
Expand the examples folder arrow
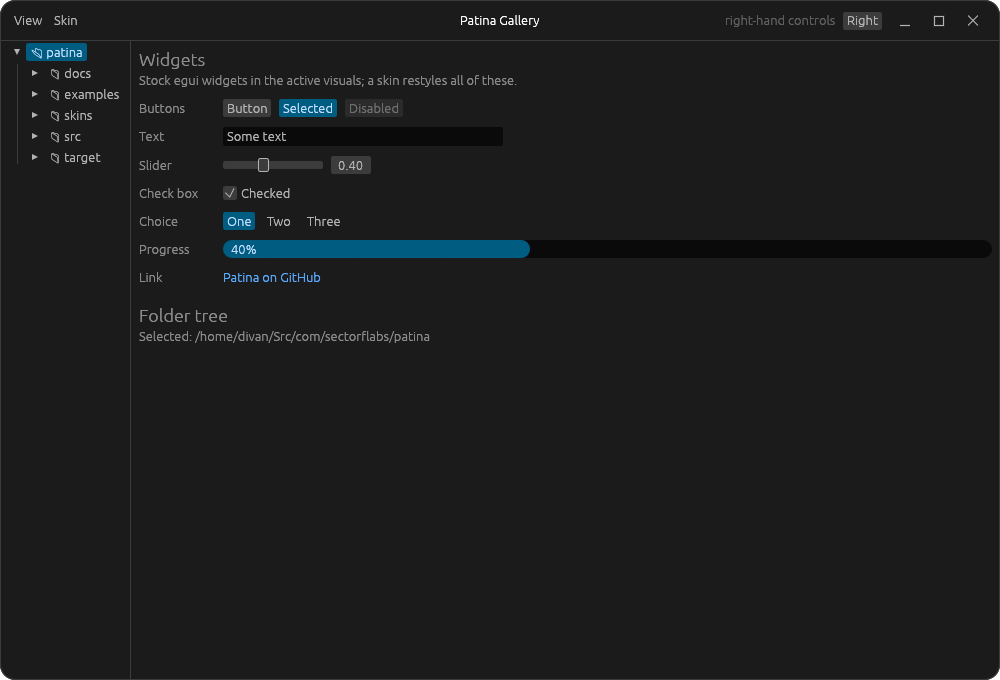click(x=35, y=94)
